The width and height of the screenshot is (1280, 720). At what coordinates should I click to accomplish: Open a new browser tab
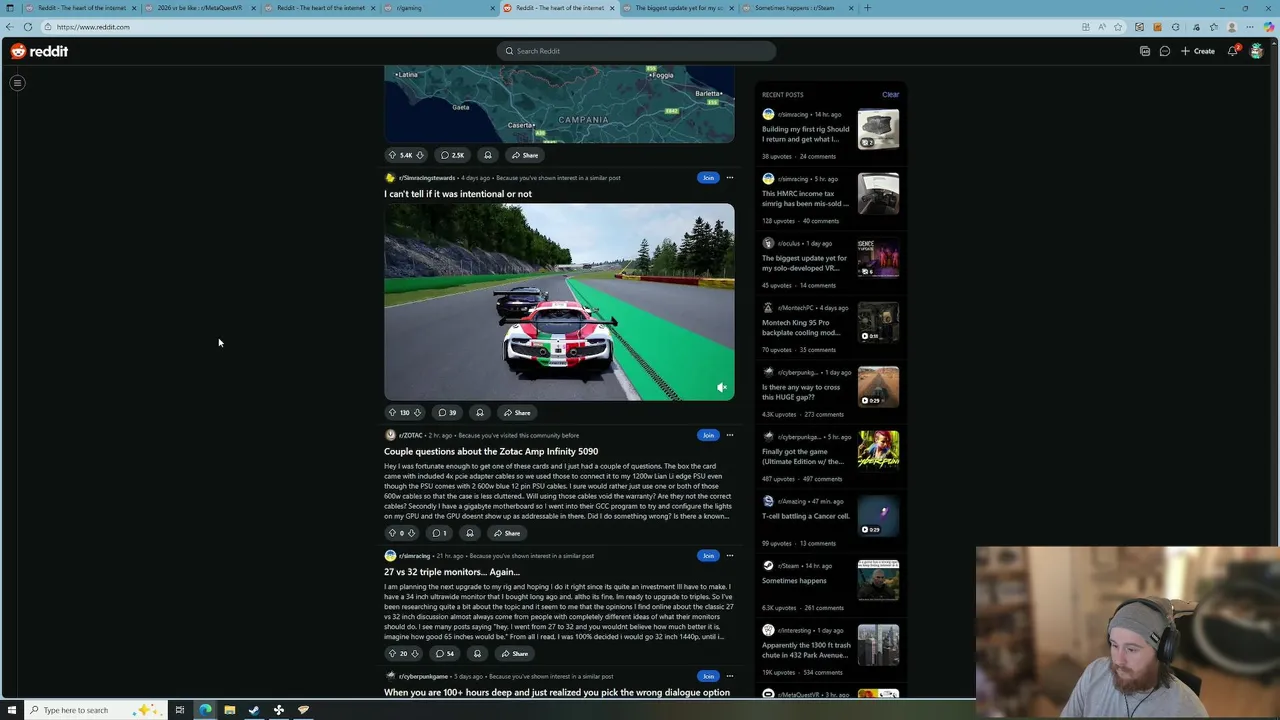tap(867, 8)
